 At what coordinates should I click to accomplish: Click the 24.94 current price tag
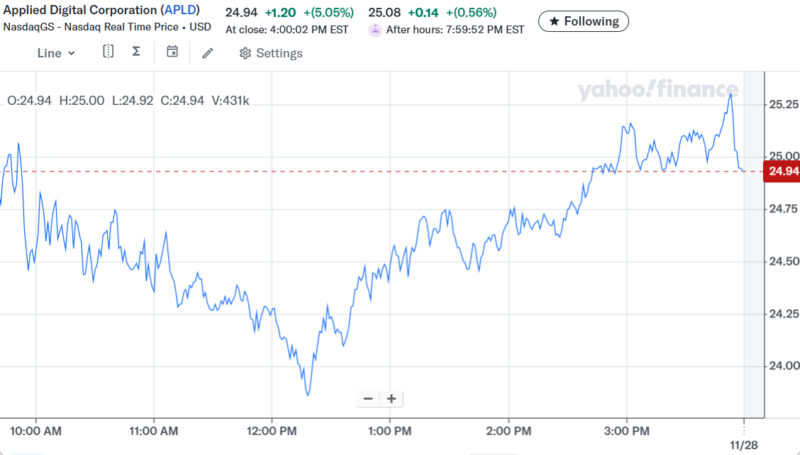pyautogui.click(x=781, y=171)
